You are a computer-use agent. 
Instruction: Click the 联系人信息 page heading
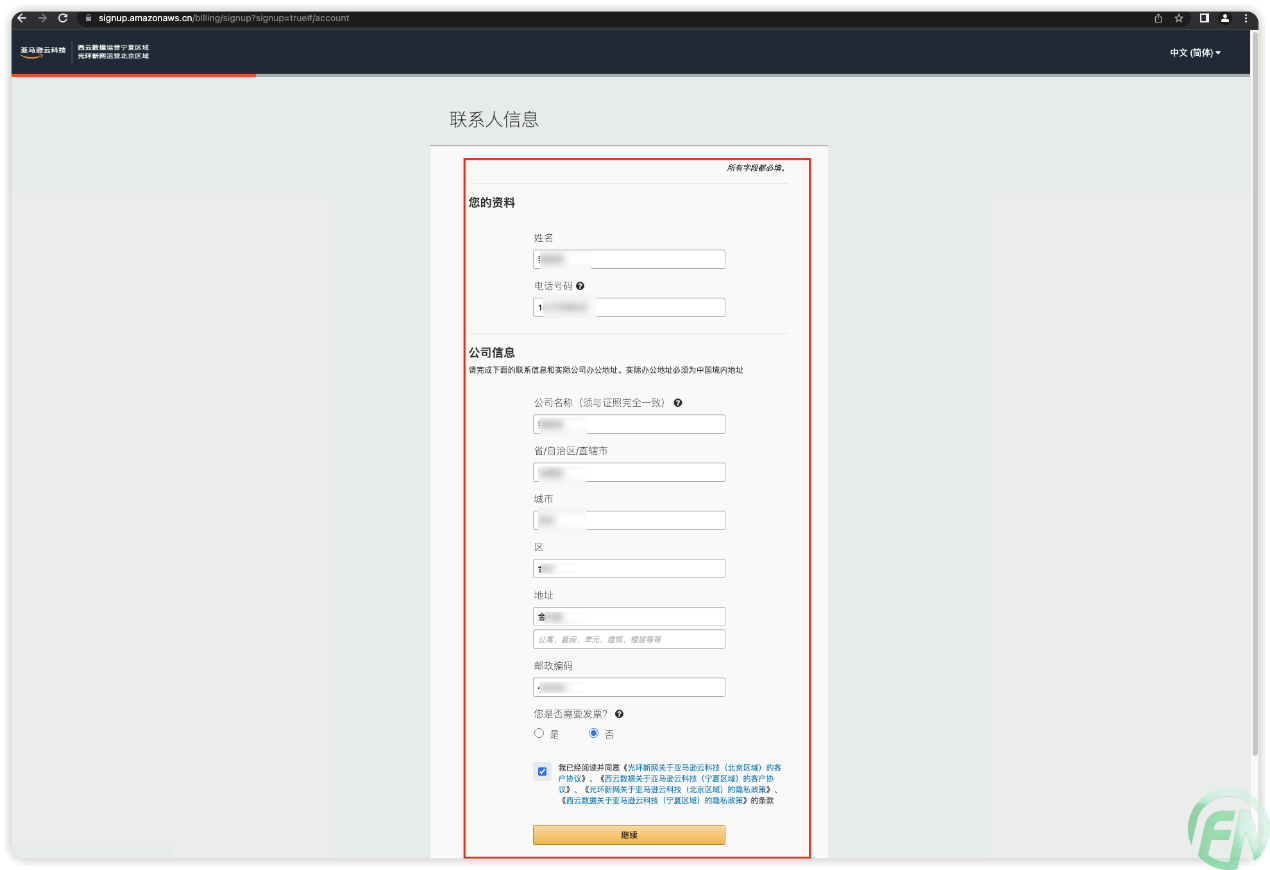tap(494, 119)
